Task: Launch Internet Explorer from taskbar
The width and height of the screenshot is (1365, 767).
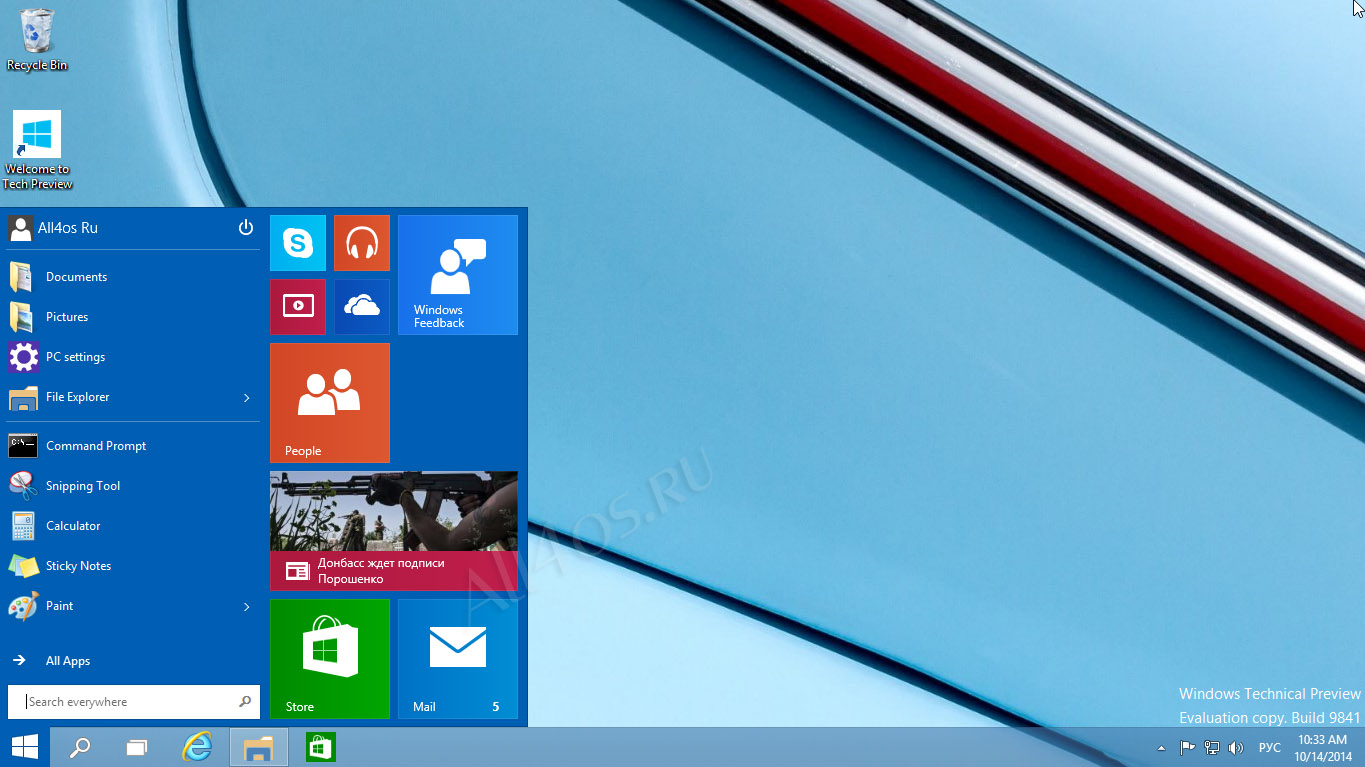Action: pyautogui.click(x=198, y=747)
